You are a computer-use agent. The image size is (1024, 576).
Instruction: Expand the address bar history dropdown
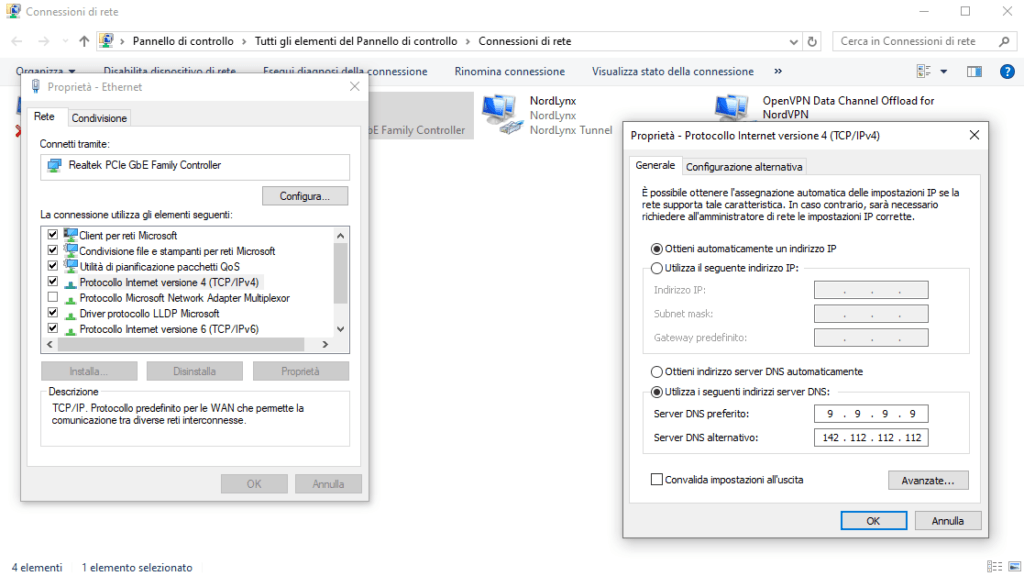pos(793,41)
